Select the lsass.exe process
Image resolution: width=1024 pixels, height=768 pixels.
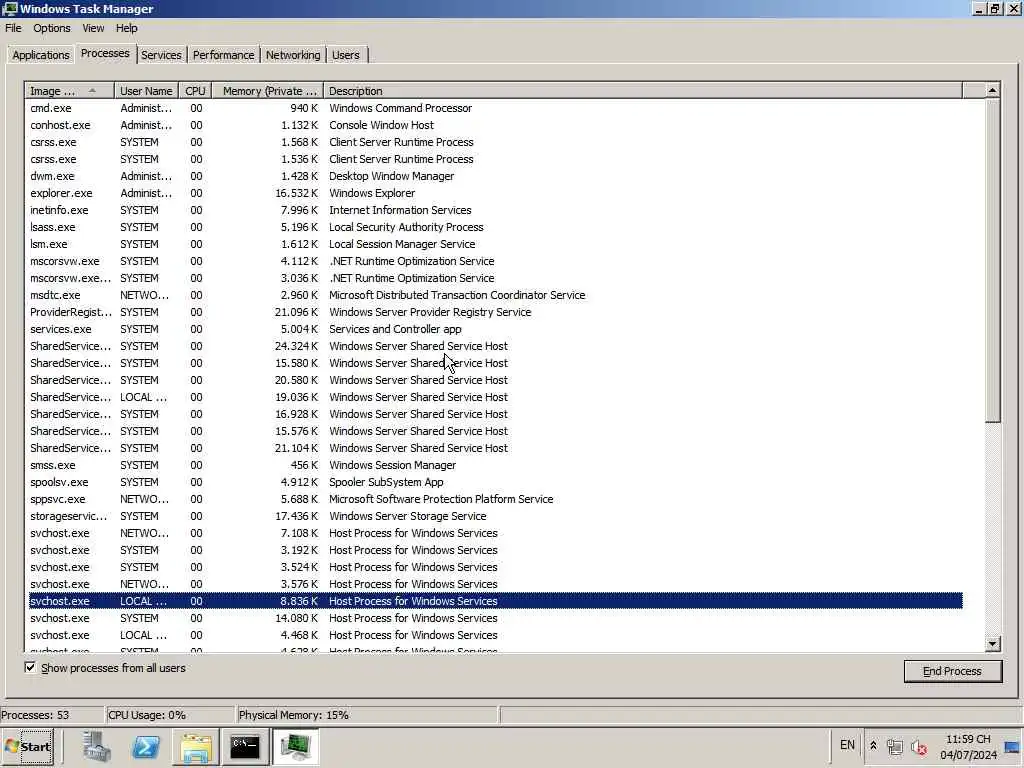tap(495, 227)
